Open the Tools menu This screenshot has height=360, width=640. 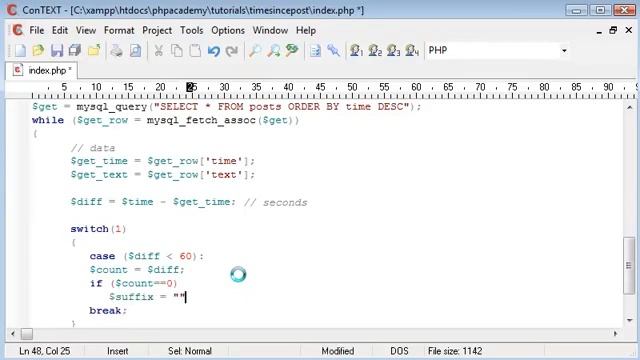point(191,31)
